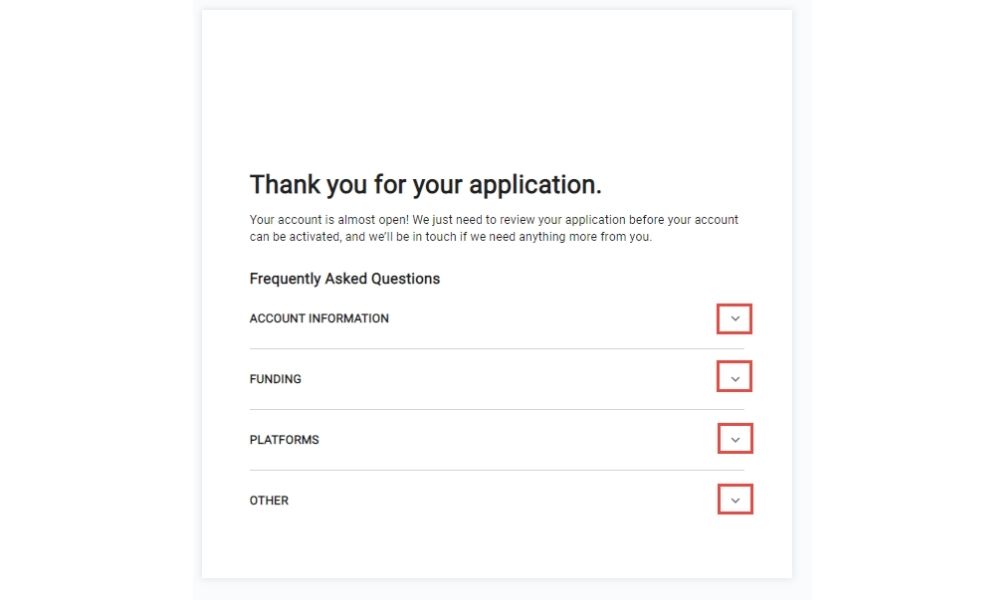Click the word 'Questions' in the FAQ heading
1000x600 pixels.
tap(405, 279)
